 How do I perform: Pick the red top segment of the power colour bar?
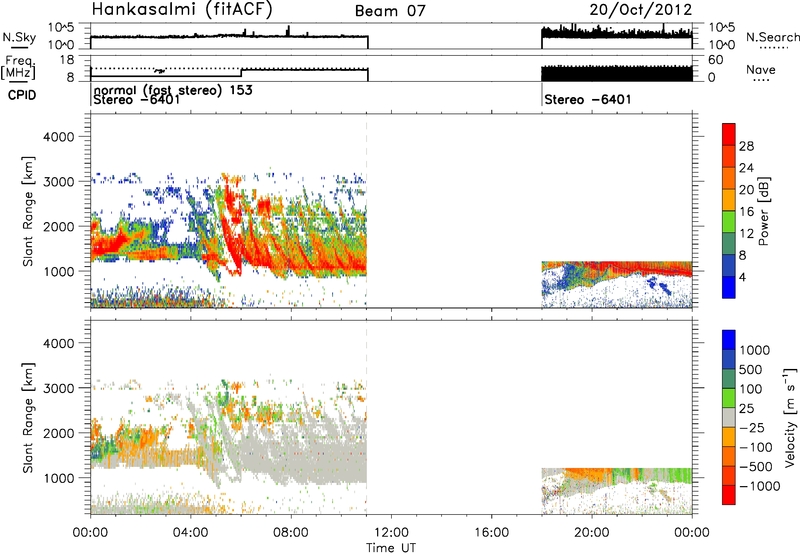[729, 135]
